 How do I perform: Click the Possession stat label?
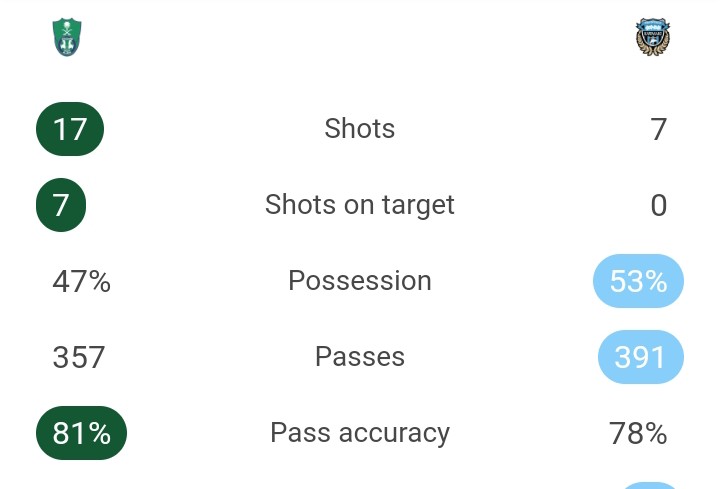[360, 281]
